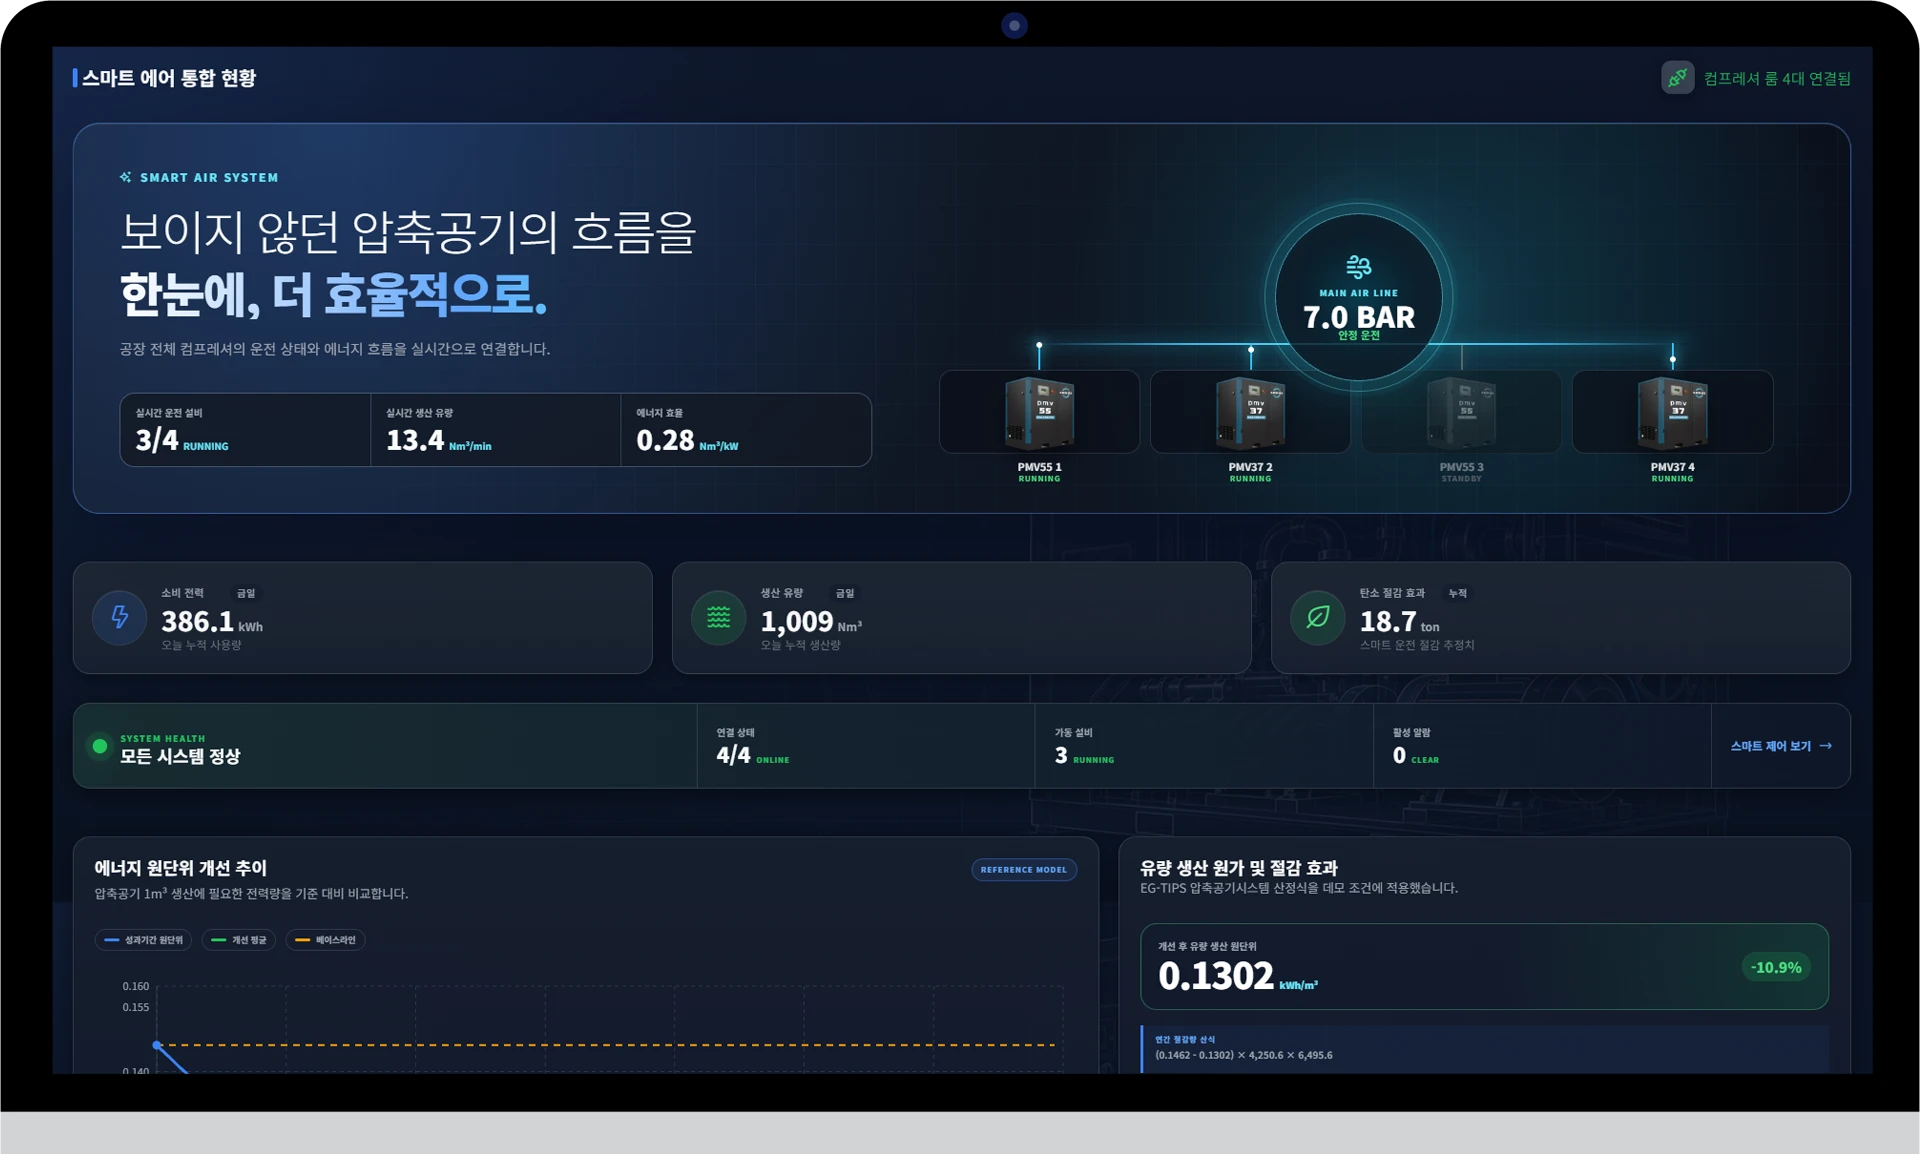Select the PMV37 2 compressor thumbnail
Viewport: 1920px width, 1154px height.
1250,412
